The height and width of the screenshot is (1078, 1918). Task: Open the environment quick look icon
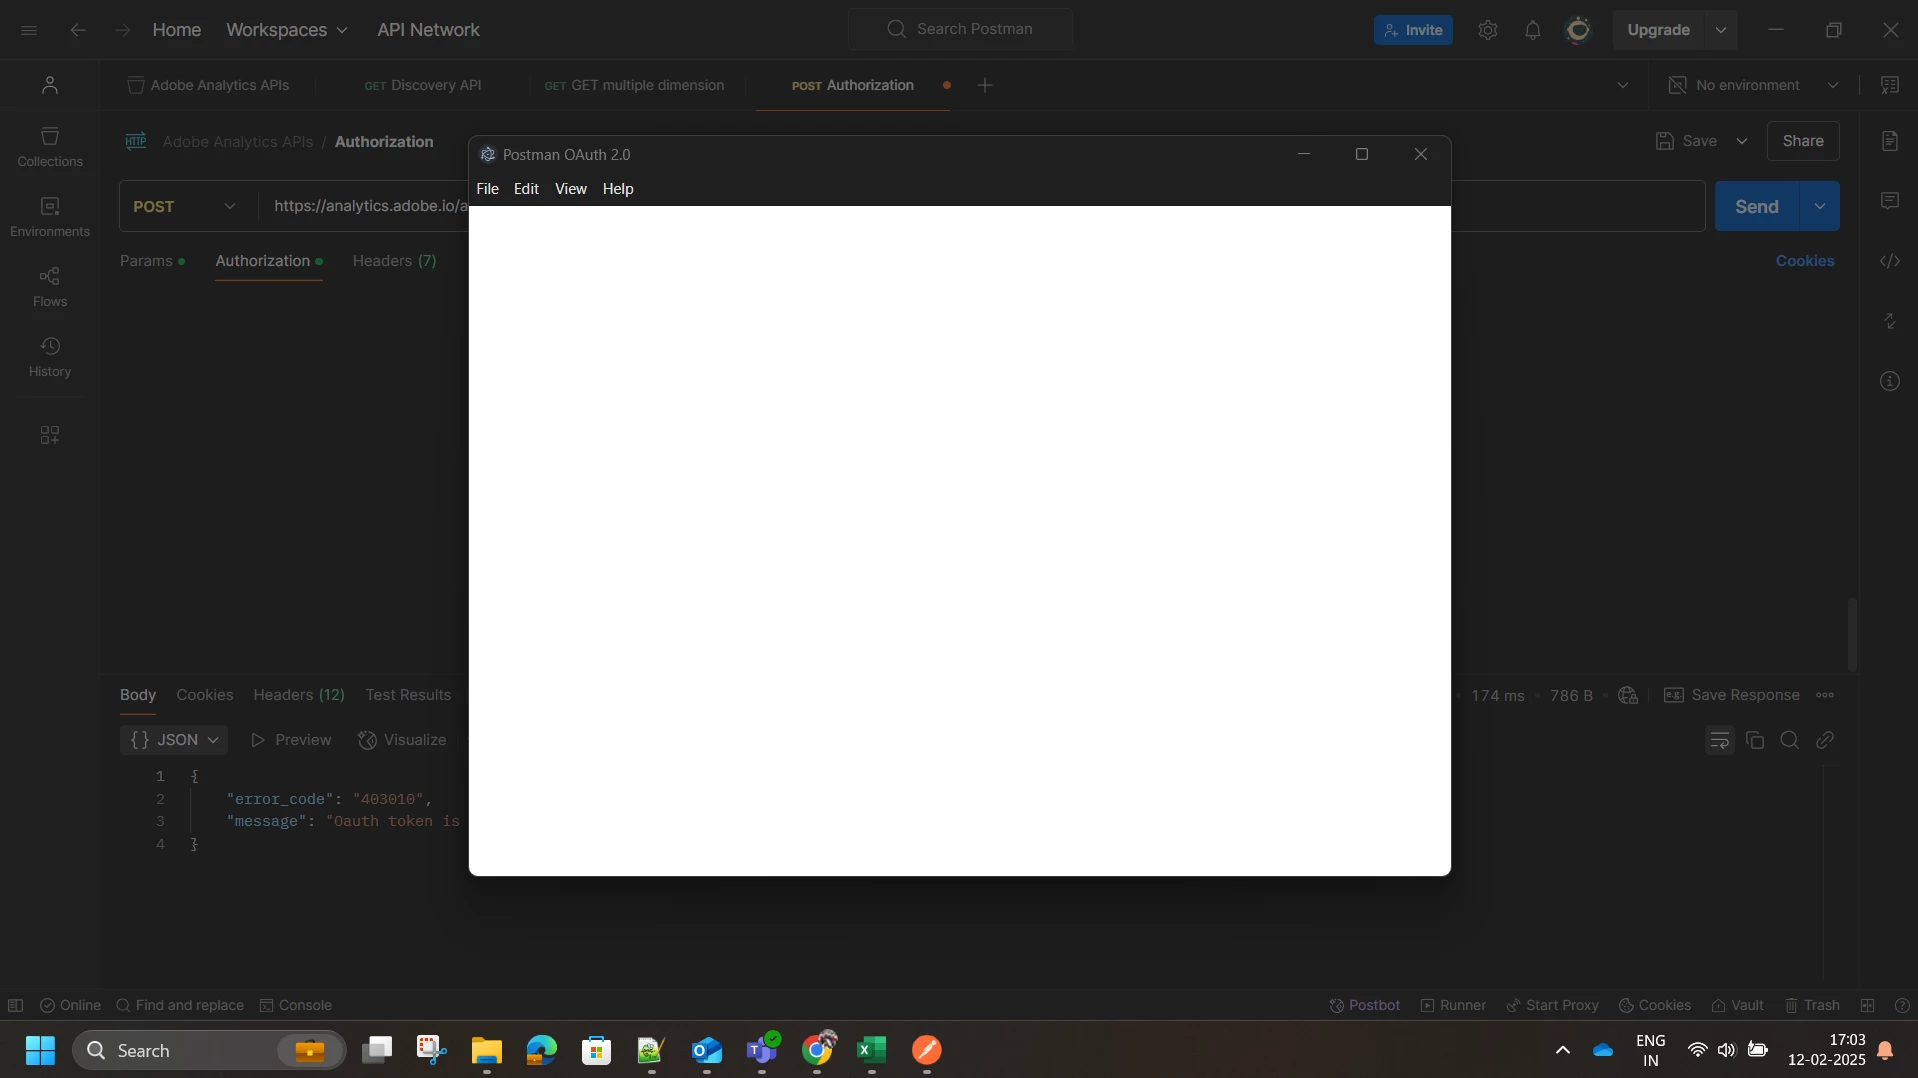pyautogui.click(x=1890, y=85)
